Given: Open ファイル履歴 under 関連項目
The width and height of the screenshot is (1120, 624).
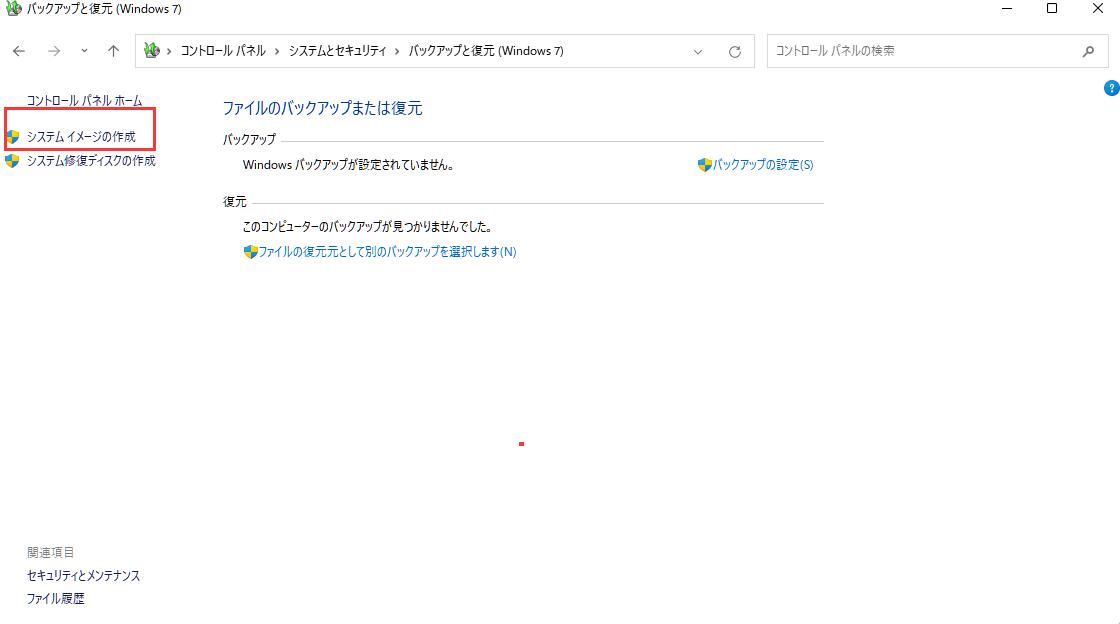Looking at the screenshot, I should 55,598.
